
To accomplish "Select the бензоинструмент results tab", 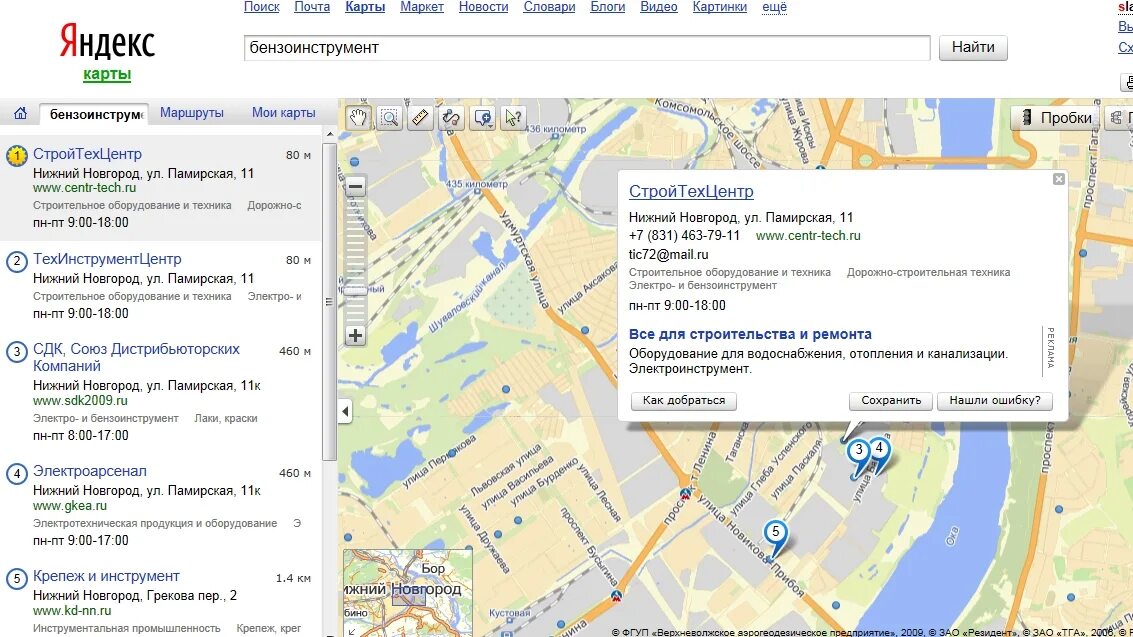I will (x=96, y=114).
